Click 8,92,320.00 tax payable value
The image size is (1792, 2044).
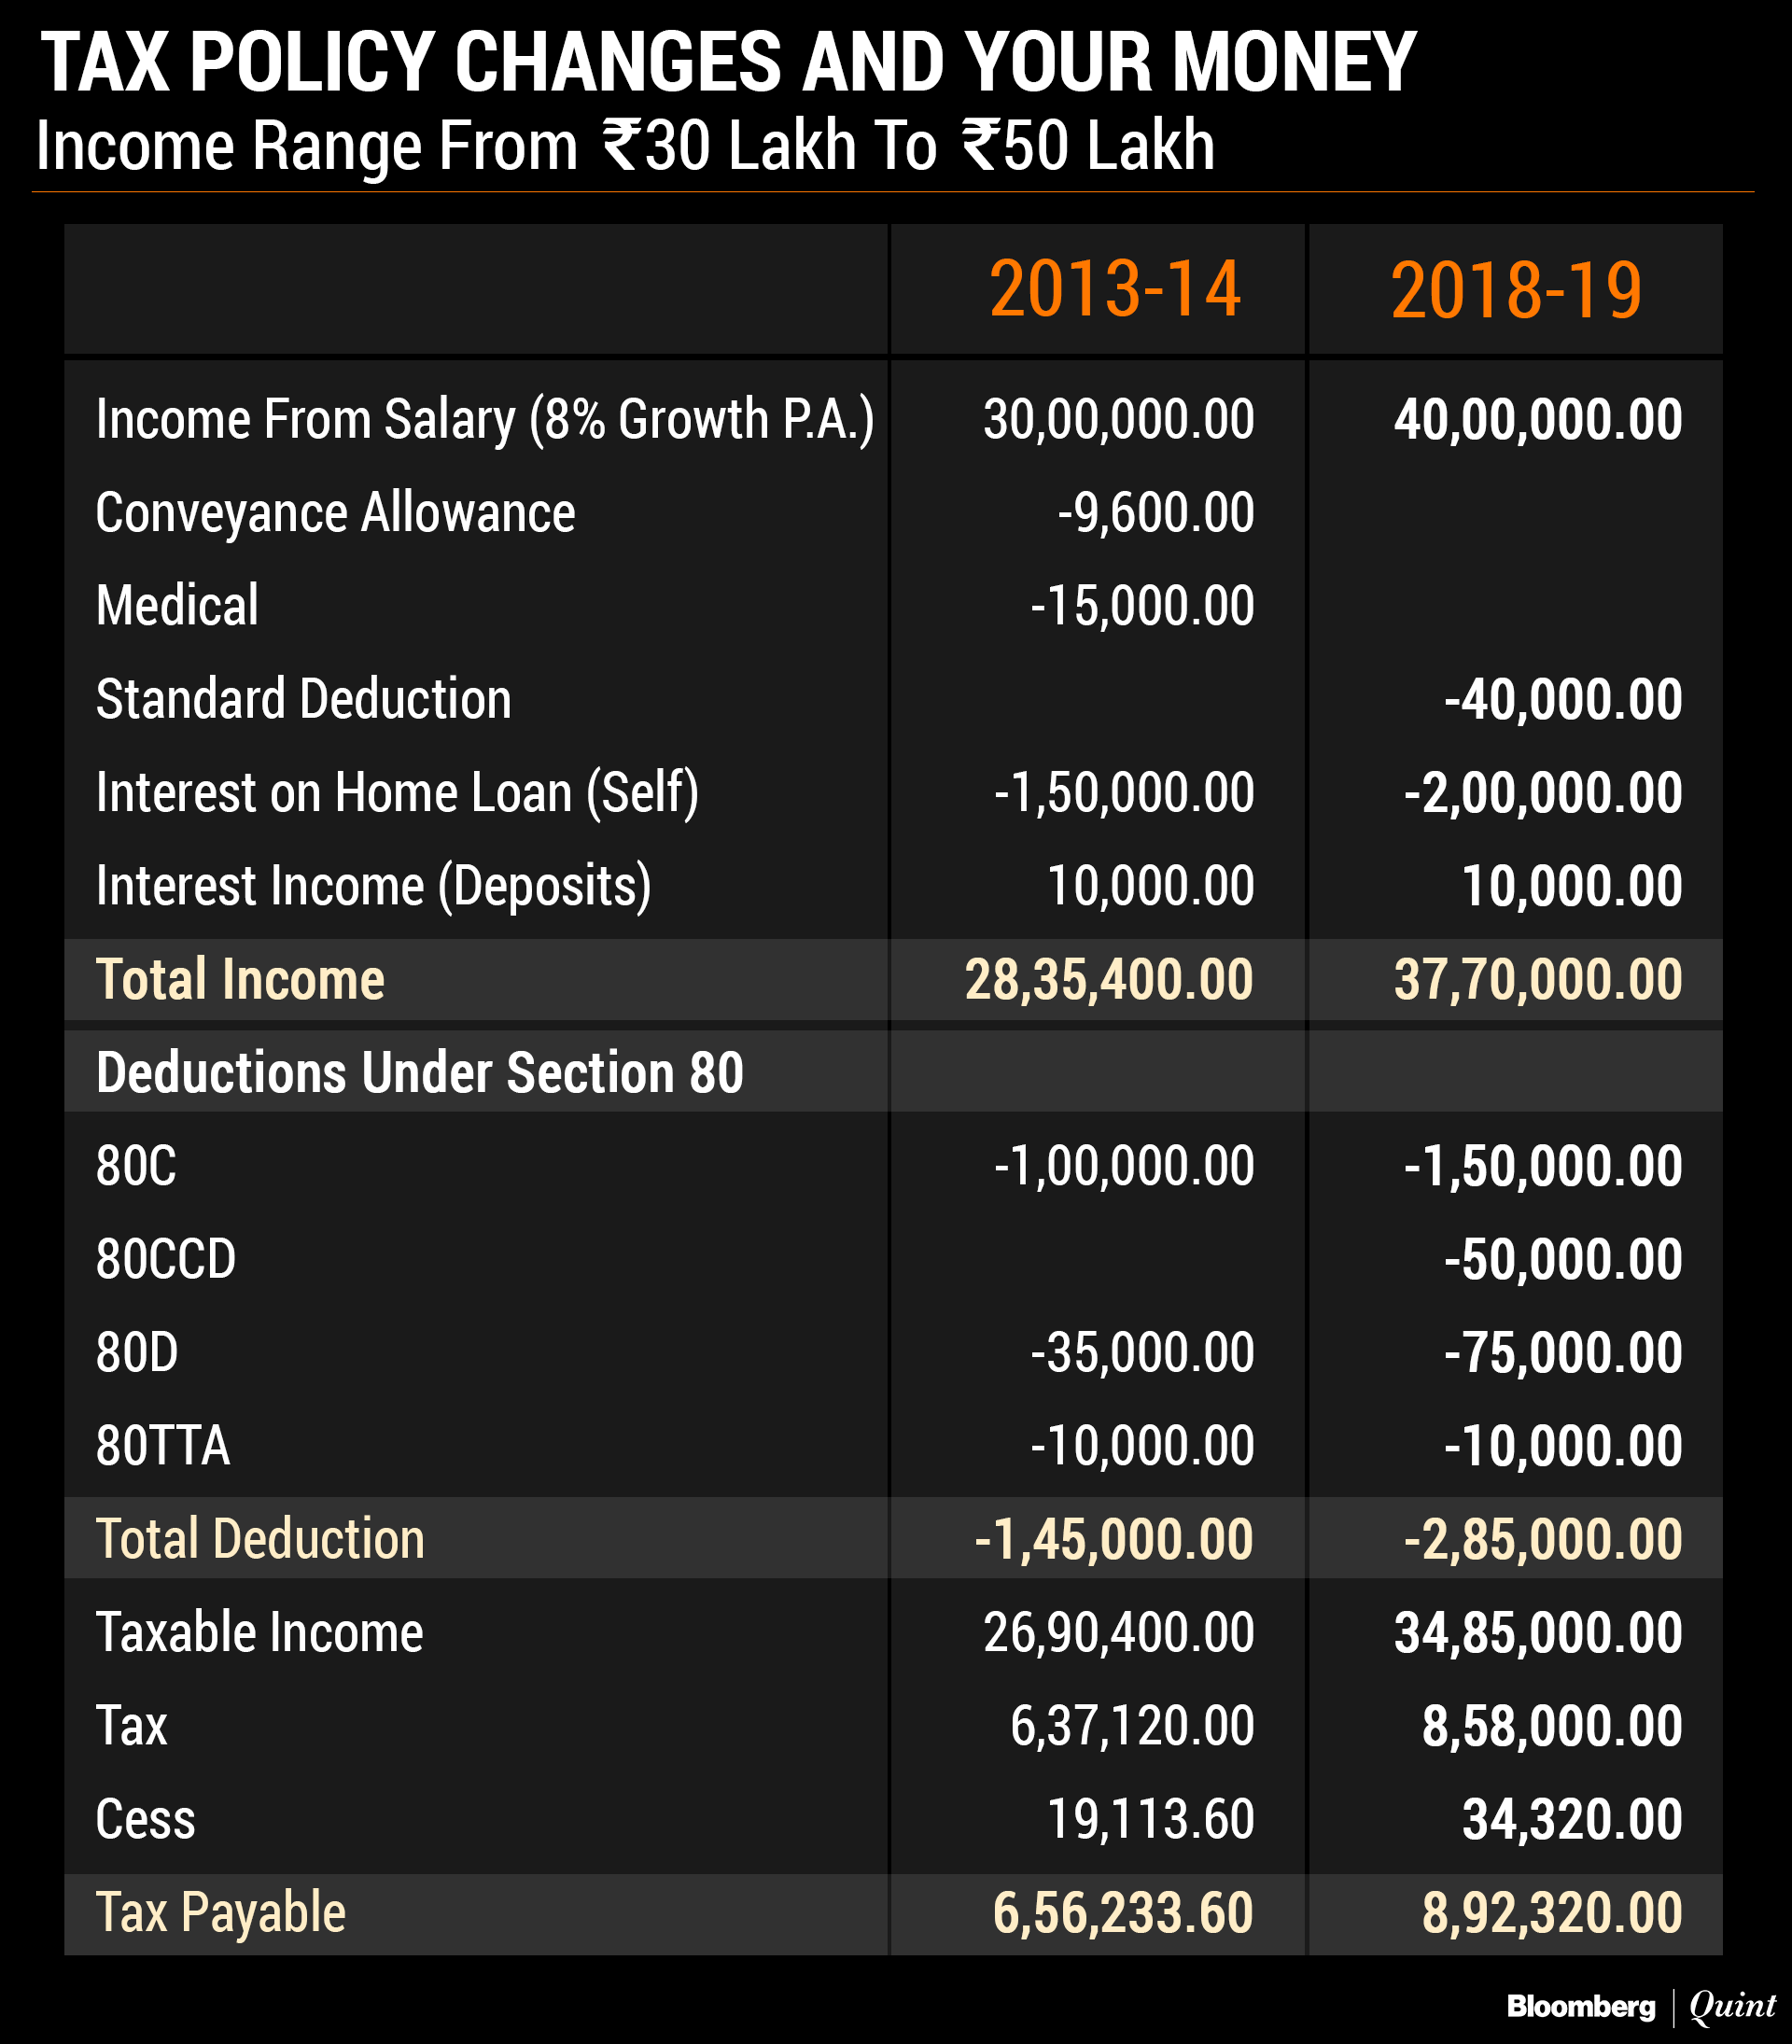(x=1551, y=1913)
